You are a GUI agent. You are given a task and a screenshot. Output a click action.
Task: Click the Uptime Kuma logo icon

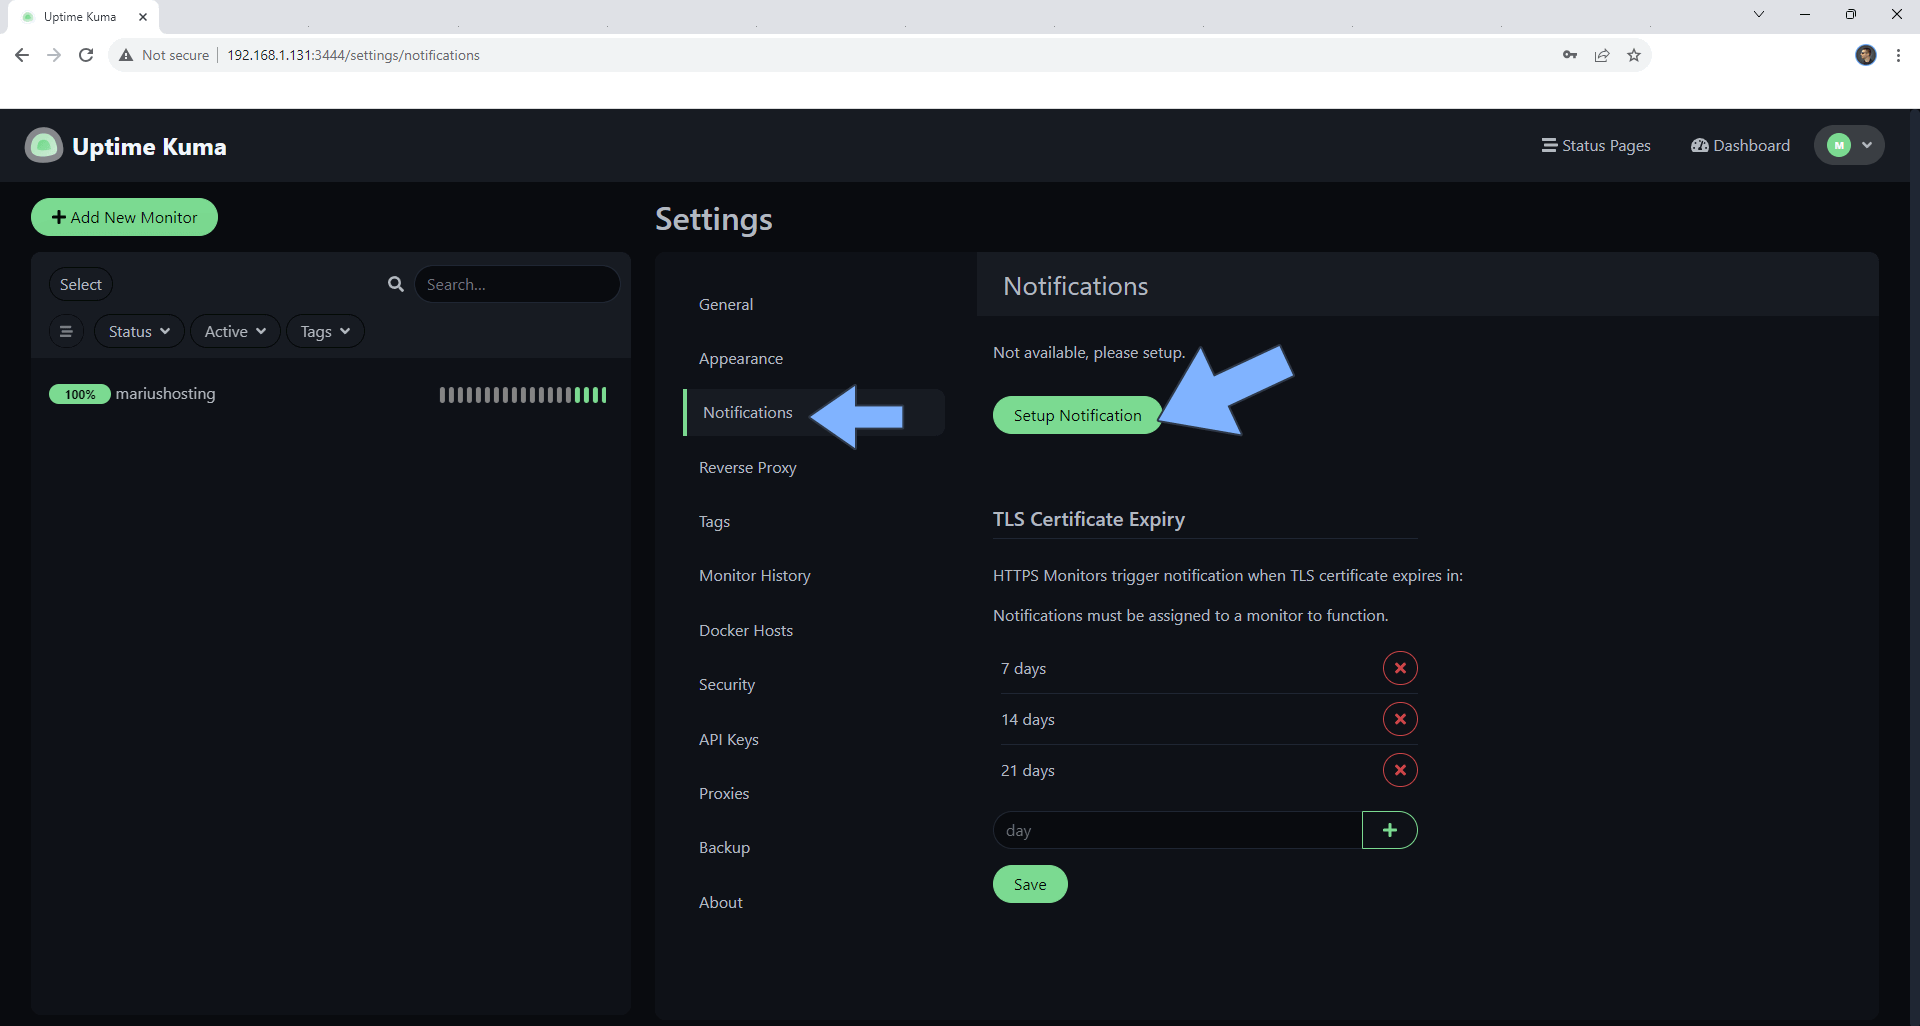tap(43, 145)
